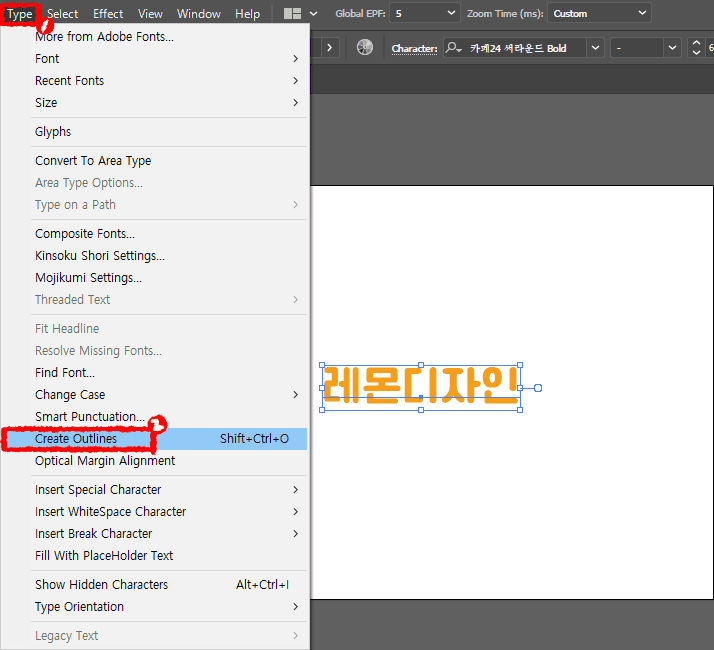Expand the arrange documents dropdown arrow
This screenshot has height=650, width=714.
(313, 14)
